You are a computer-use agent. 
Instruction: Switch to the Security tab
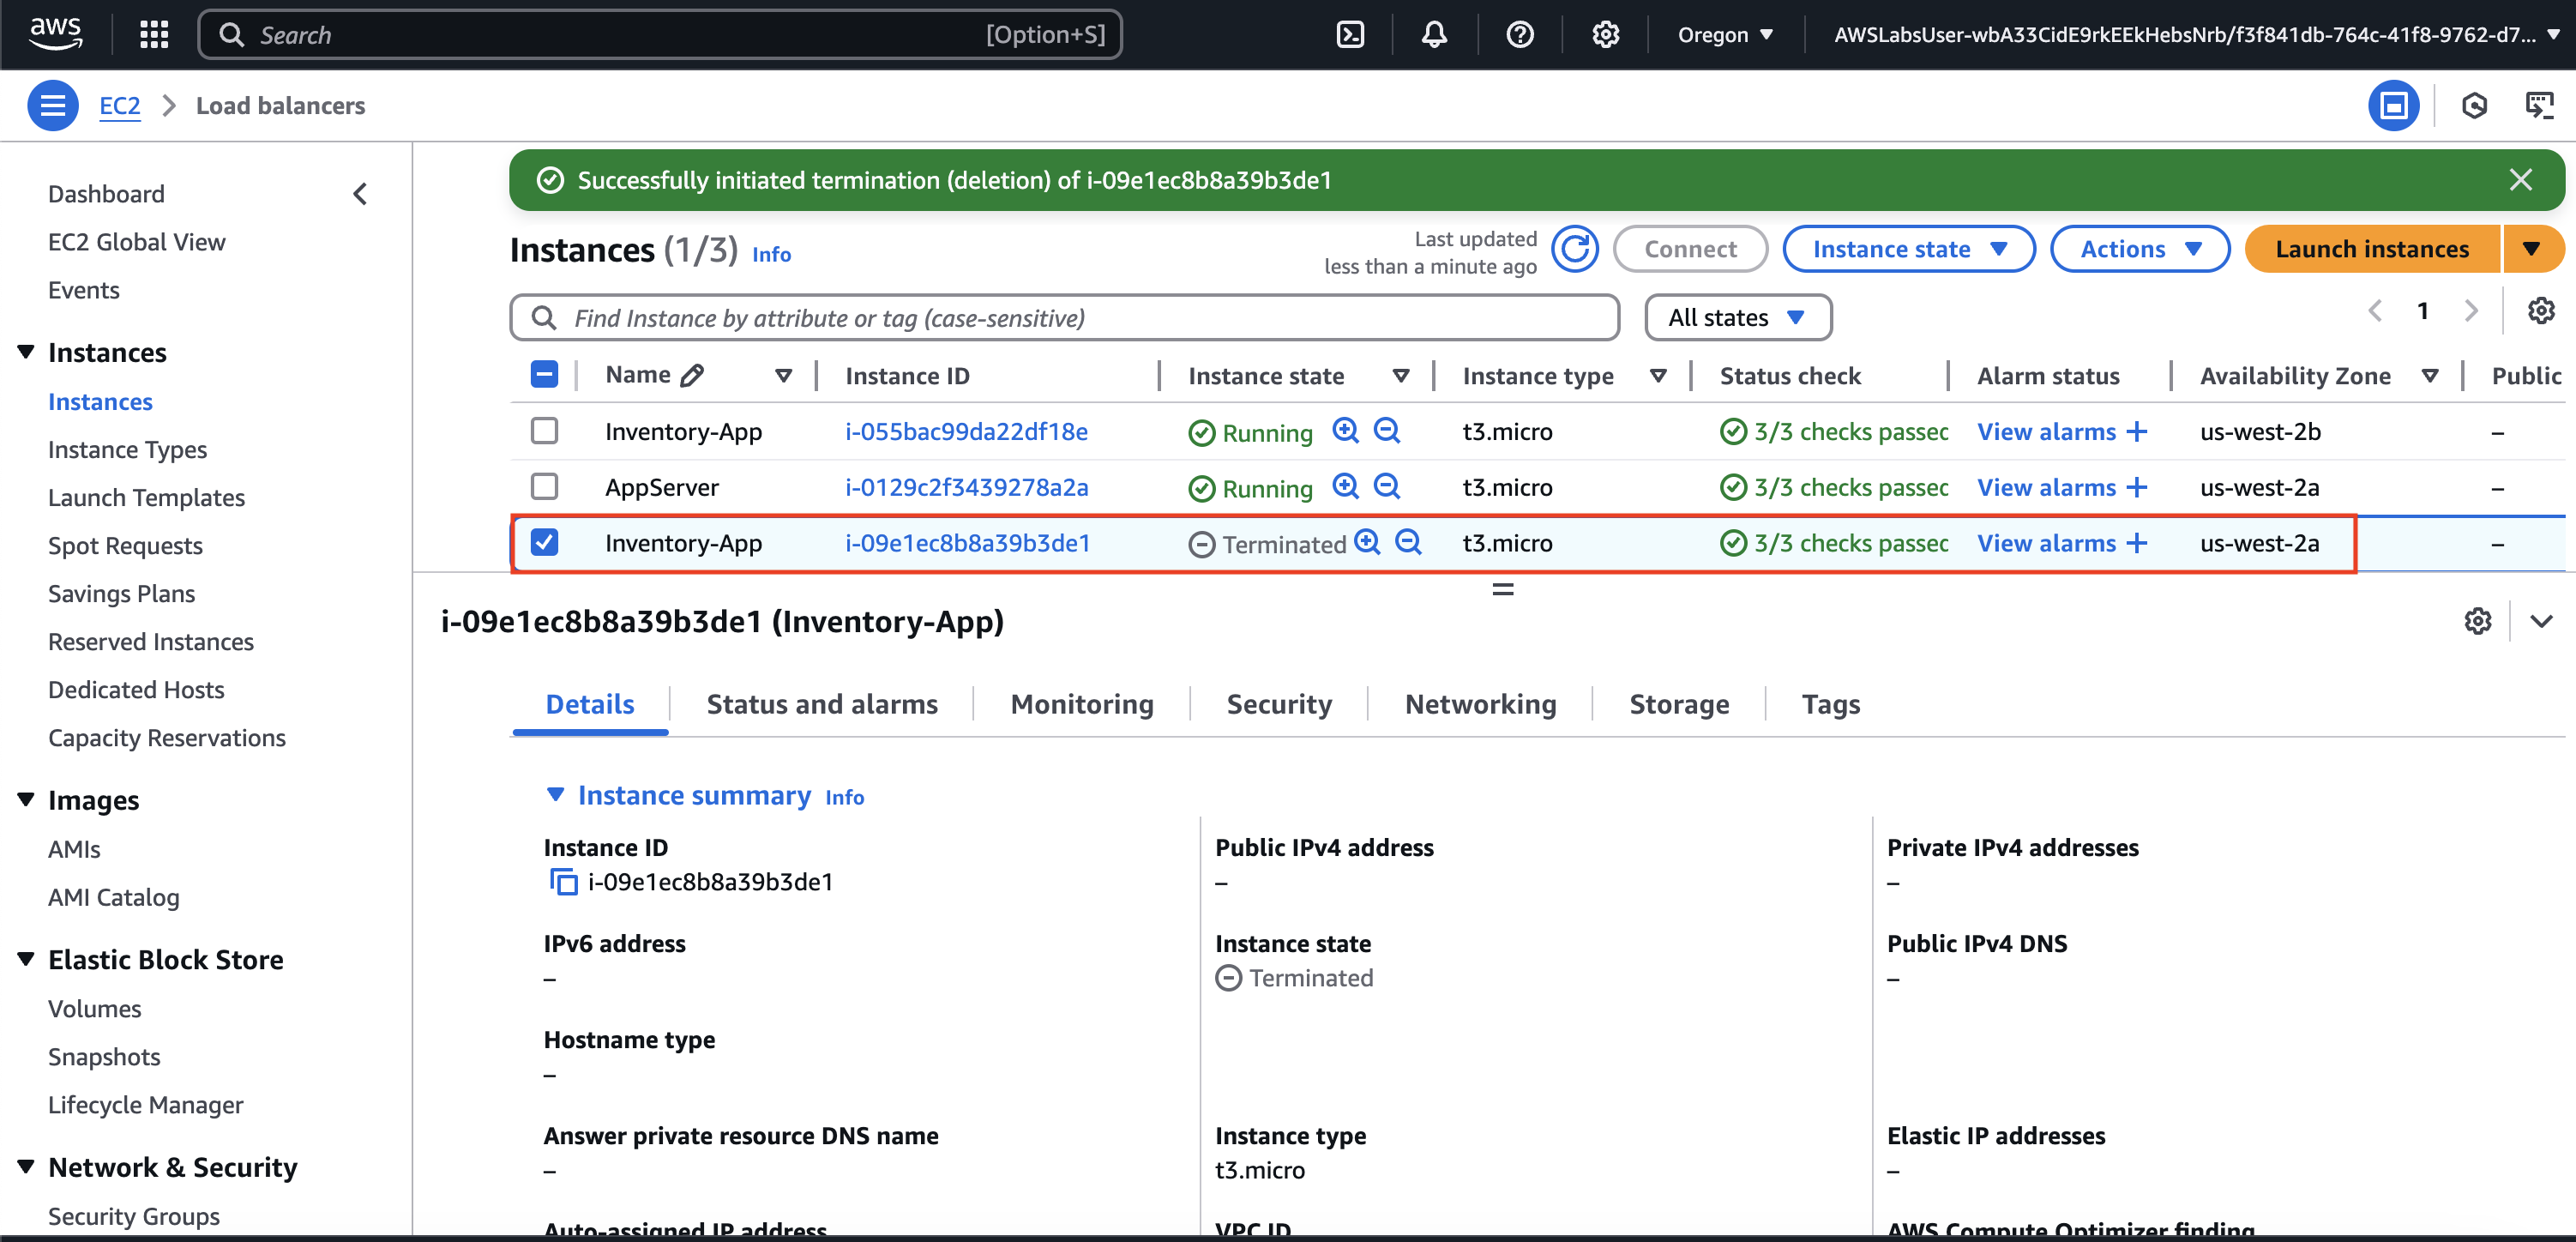pos(1279,704)
